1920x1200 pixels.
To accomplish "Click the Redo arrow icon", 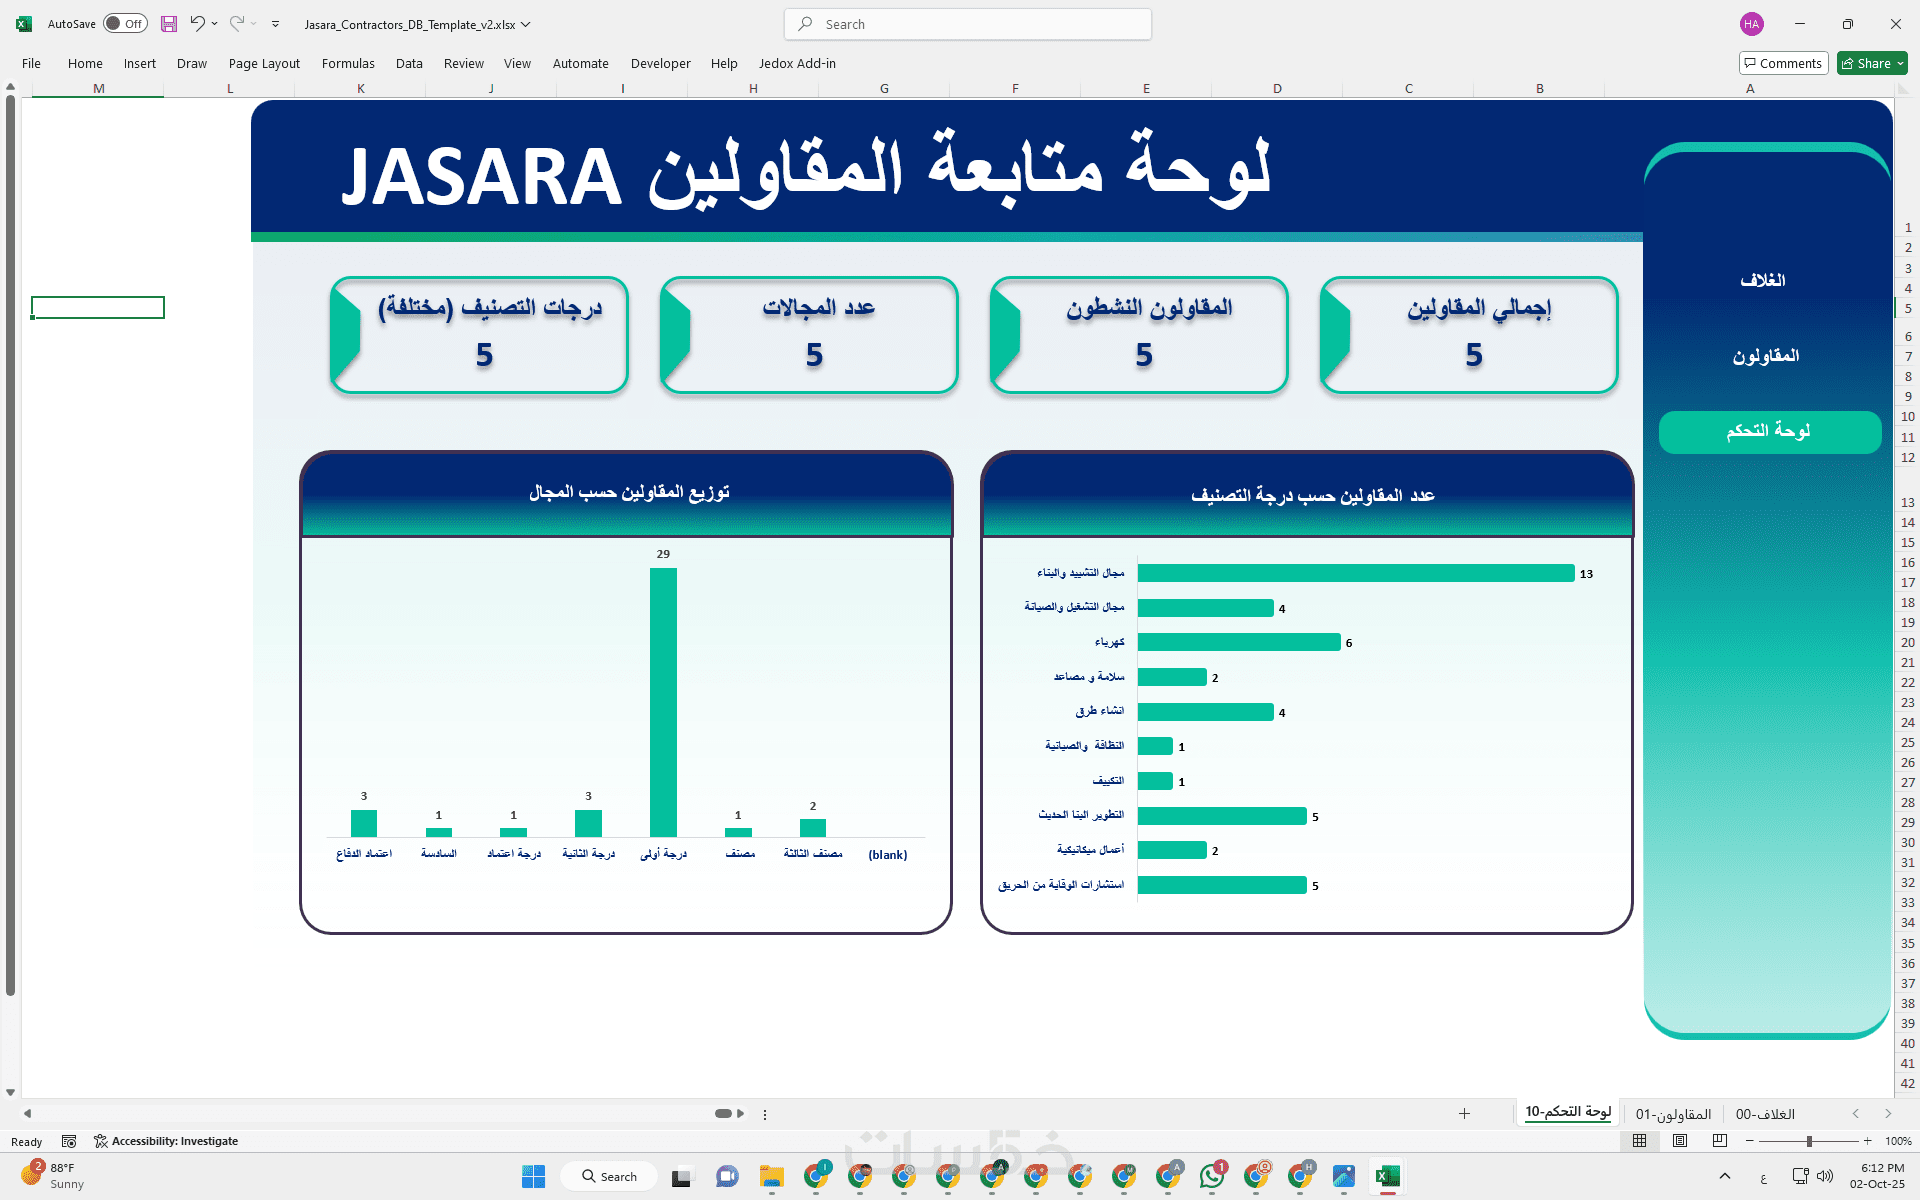I will coord(237,24).
